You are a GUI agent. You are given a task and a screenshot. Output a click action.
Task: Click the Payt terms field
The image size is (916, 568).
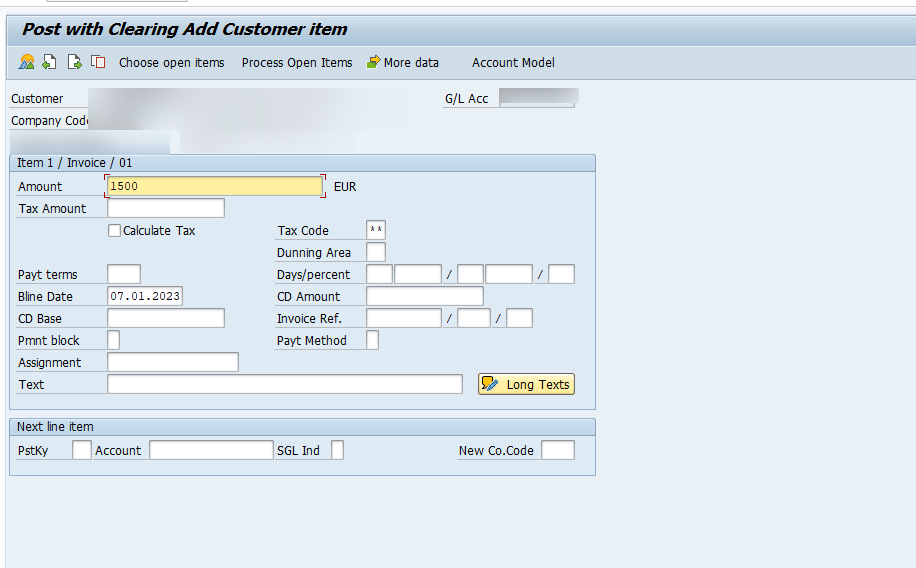point(124,274)
